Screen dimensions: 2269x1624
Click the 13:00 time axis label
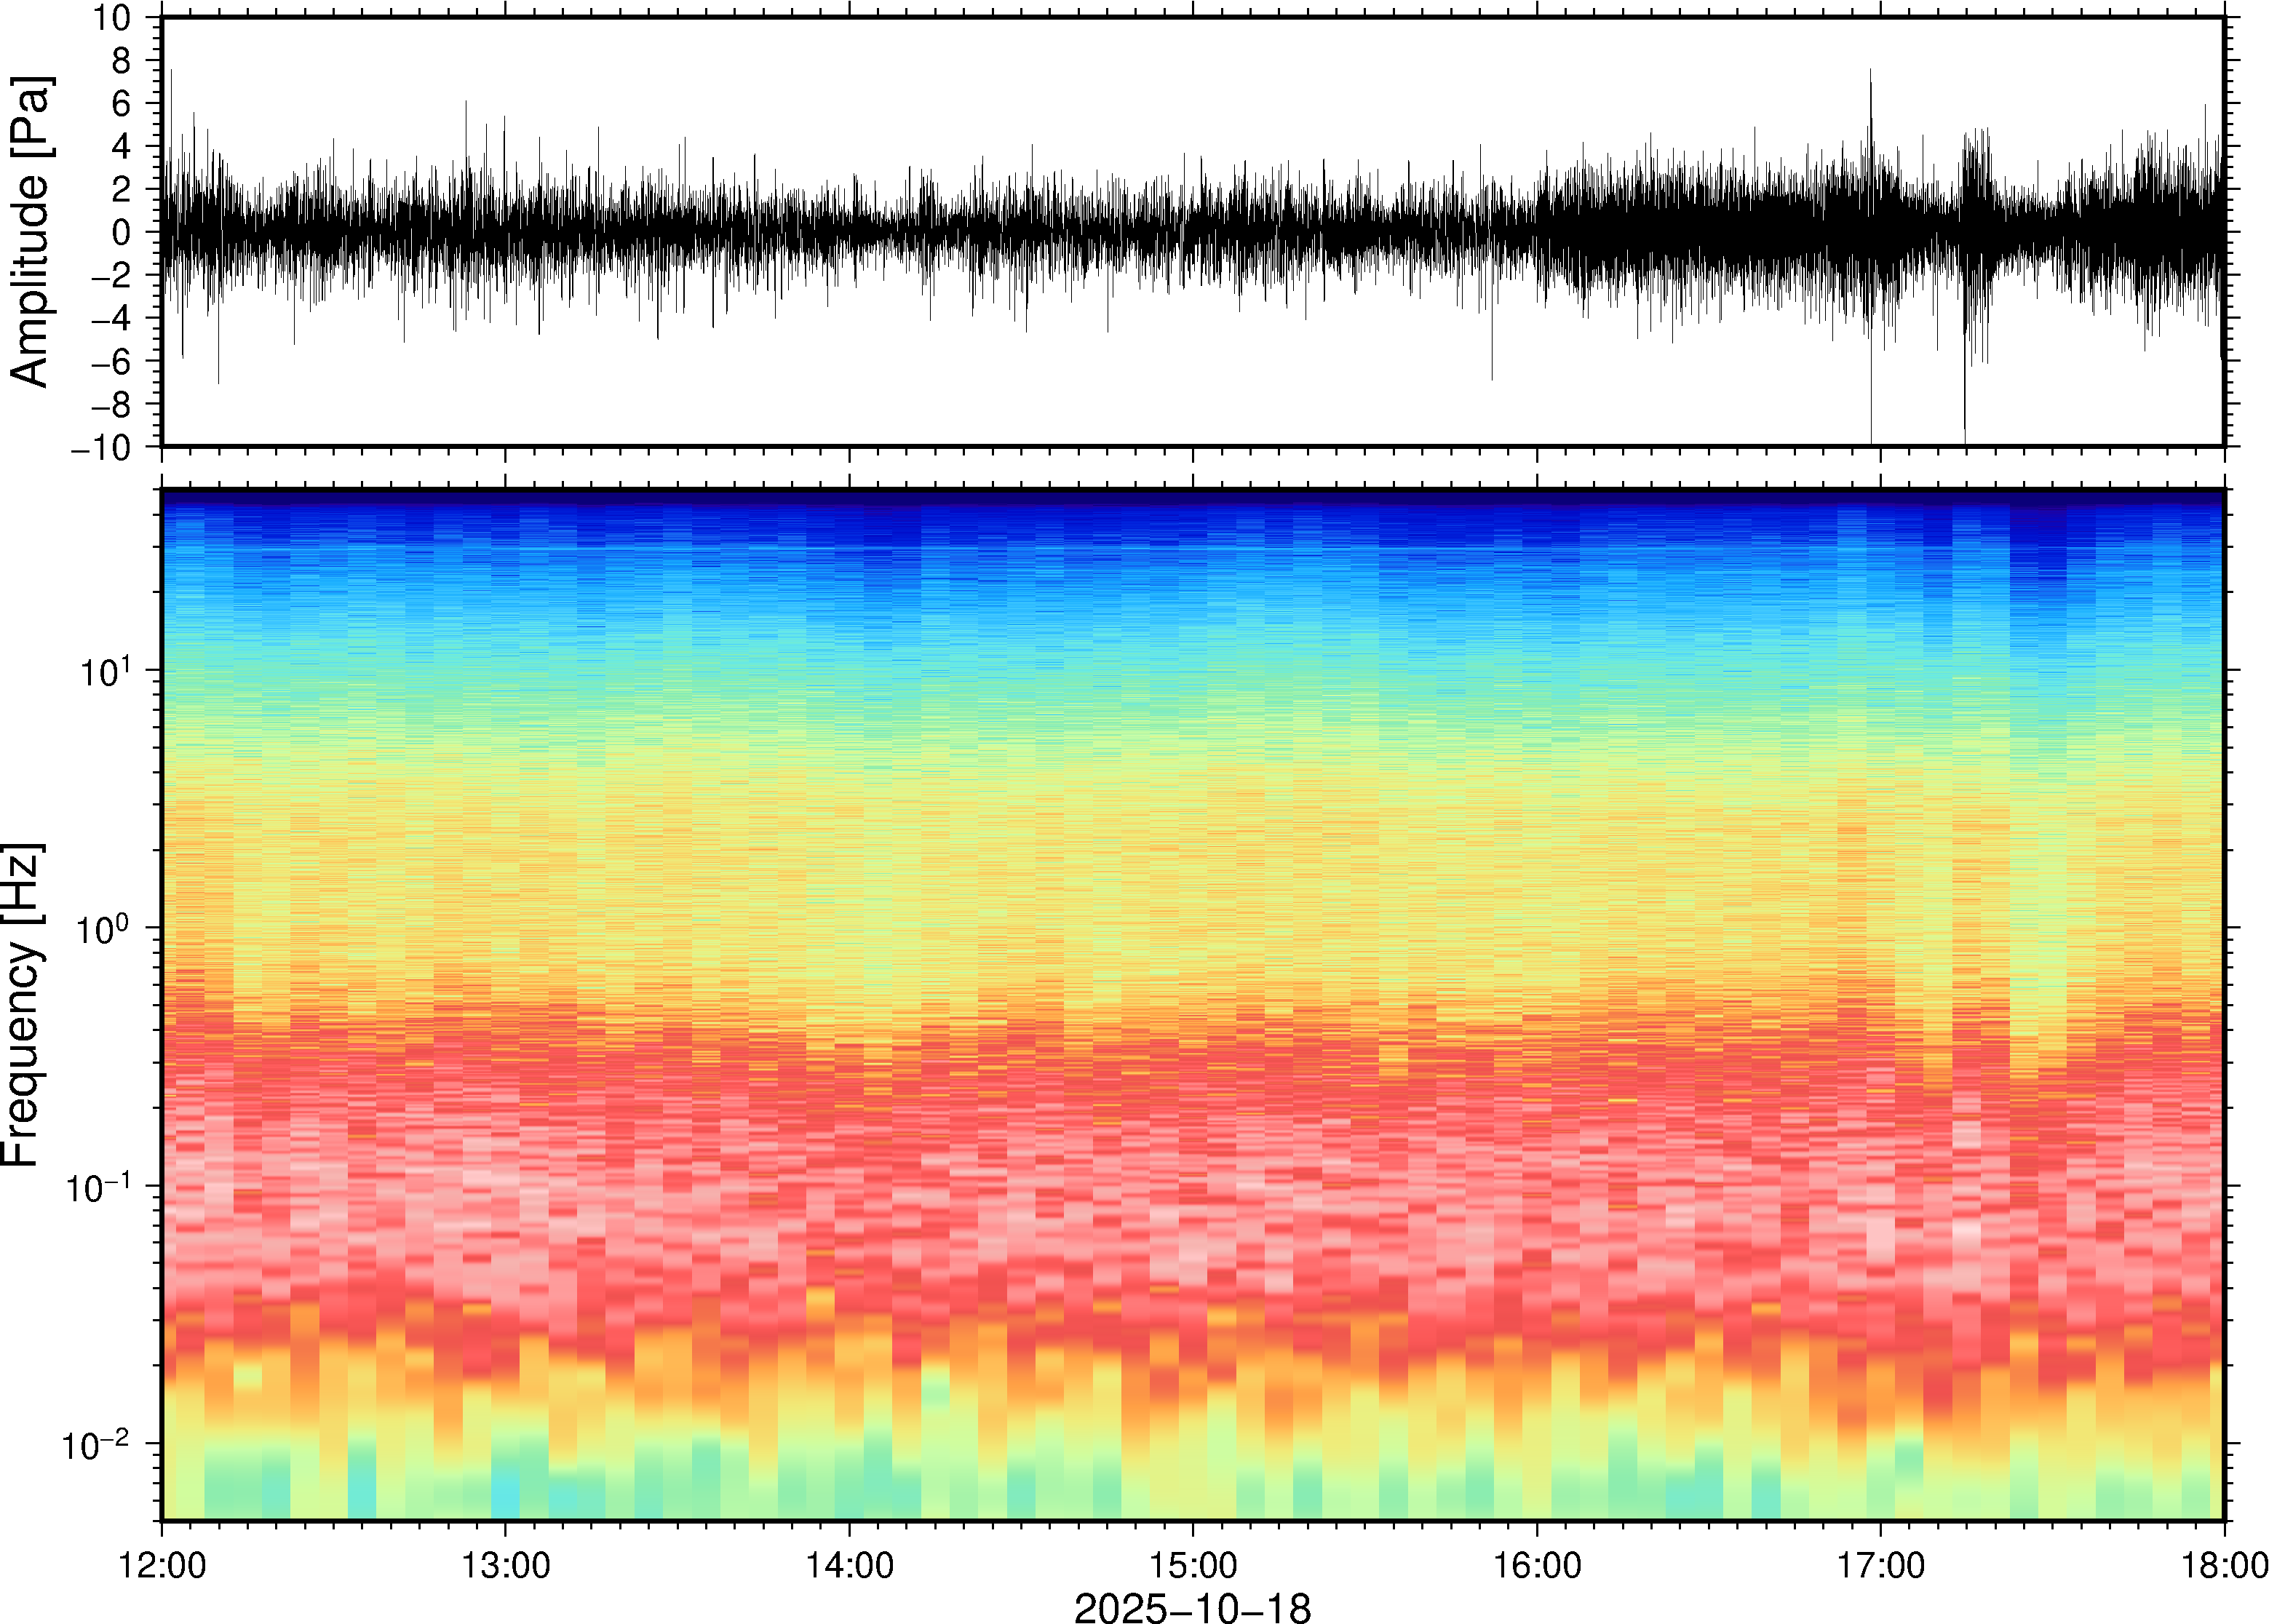point(505,1565)
